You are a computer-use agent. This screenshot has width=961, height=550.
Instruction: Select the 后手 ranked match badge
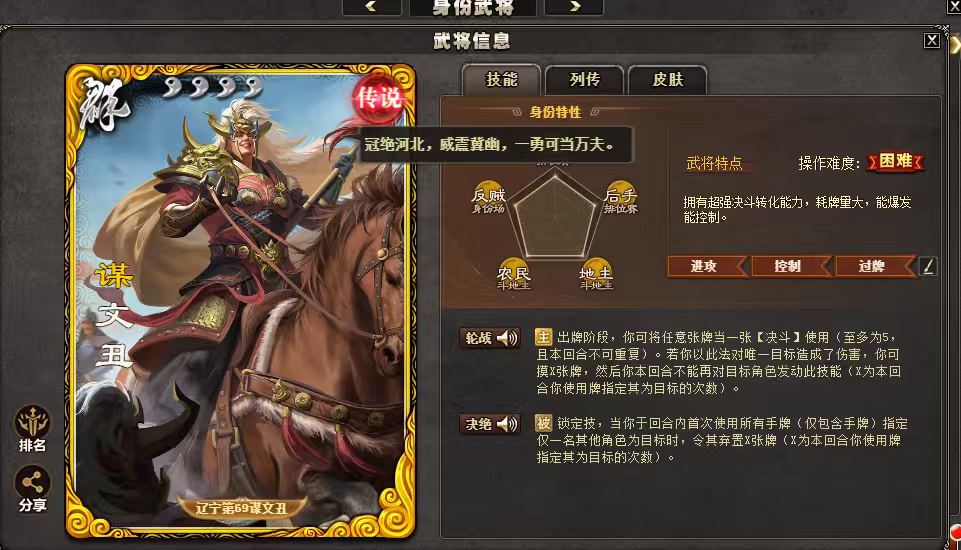tap(620, 197)
